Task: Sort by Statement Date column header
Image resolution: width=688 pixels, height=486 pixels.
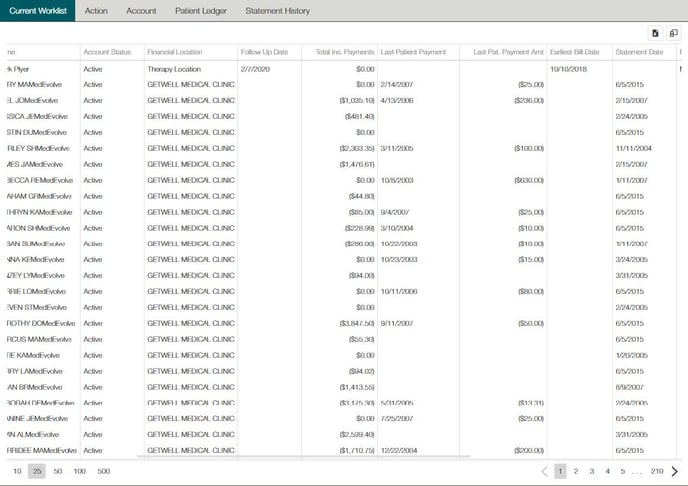Action: click(639, 51)
